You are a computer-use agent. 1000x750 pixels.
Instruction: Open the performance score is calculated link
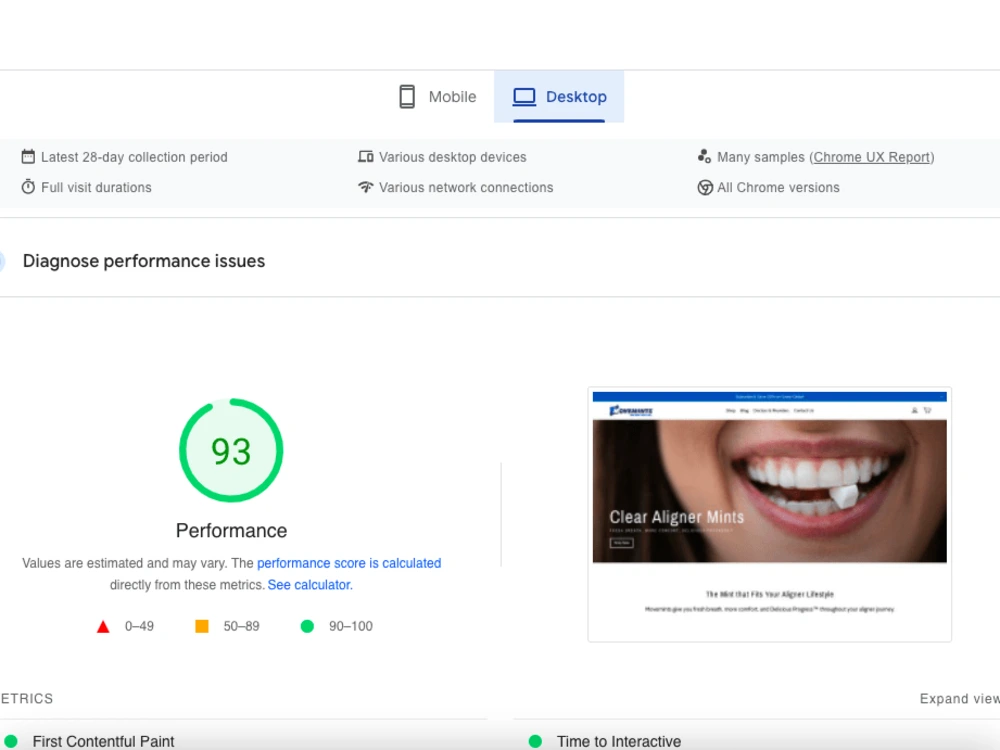[x=349, y=563]
